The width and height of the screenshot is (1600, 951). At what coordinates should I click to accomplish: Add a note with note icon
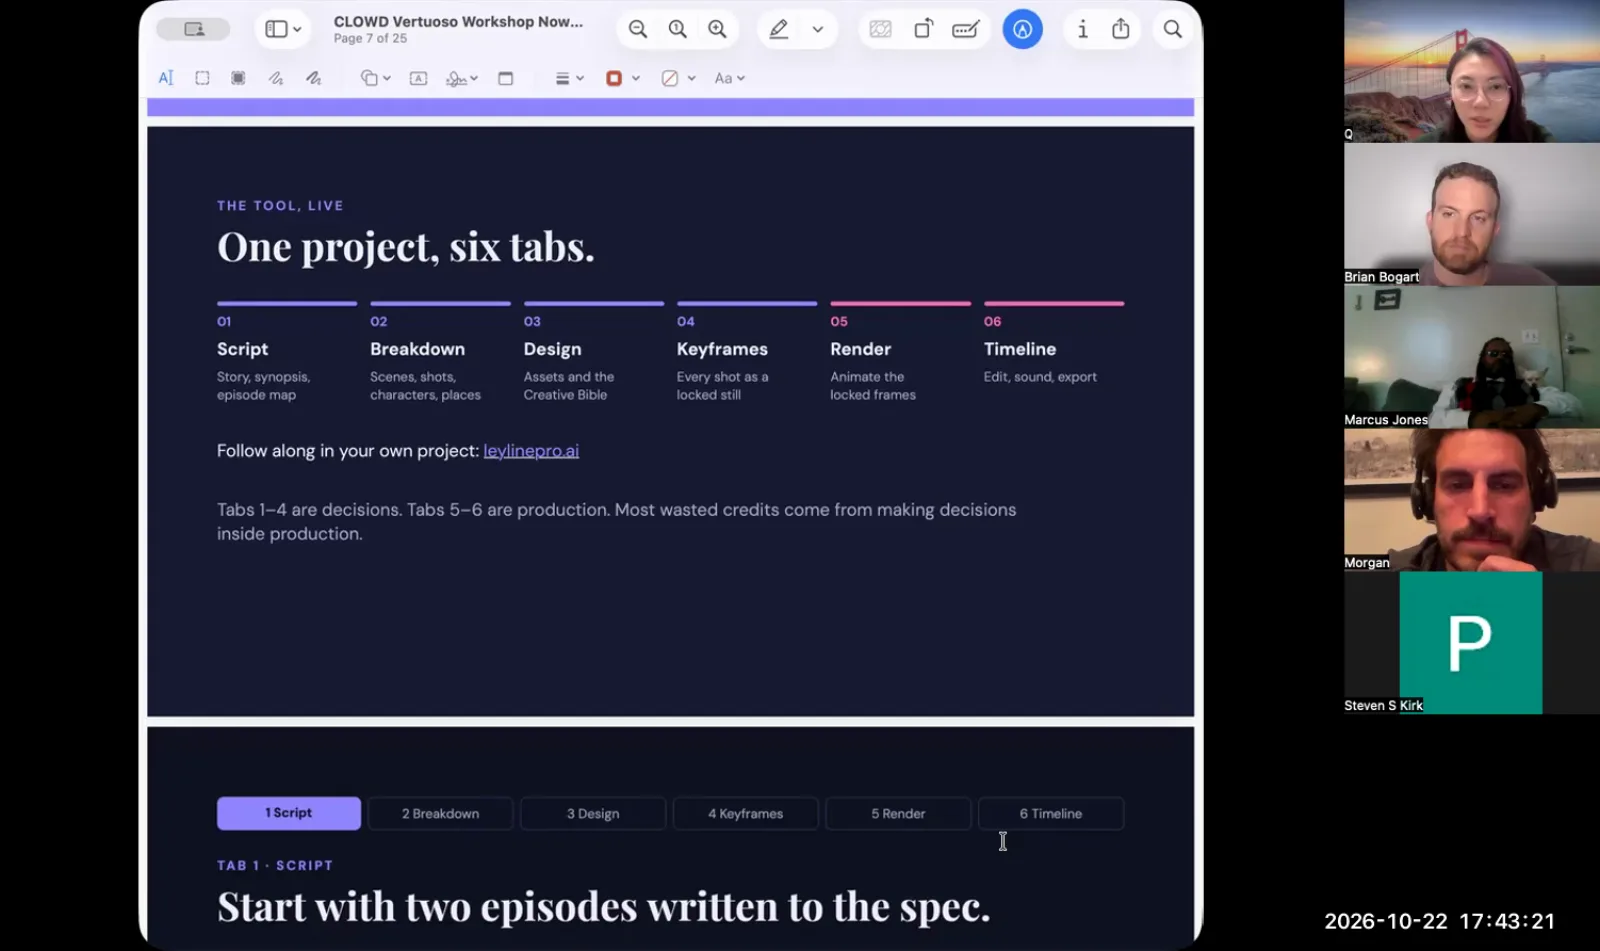(x=505, y=78)
